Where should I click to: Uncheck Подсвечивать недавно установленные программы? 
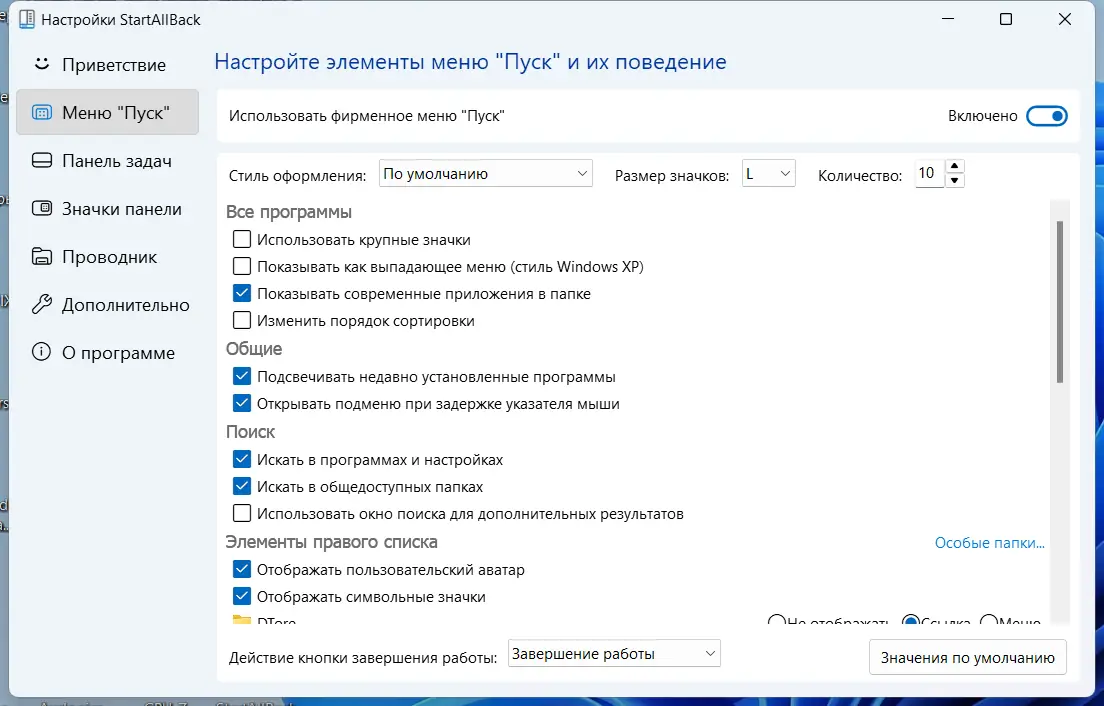(x=241, y=376)
